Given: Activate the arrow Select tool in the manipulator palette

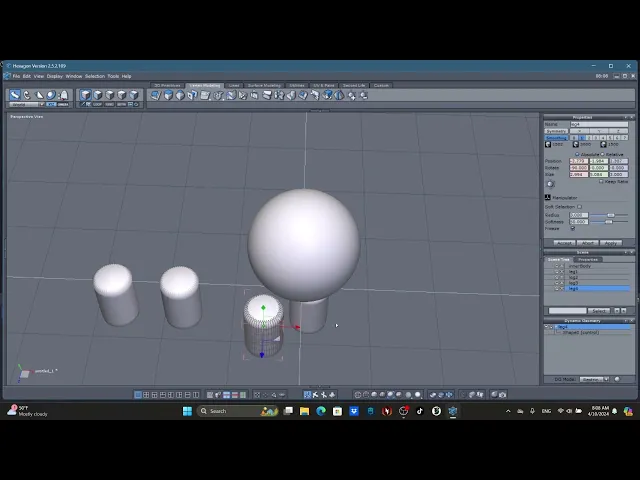Looking at the screenshot, I should (15, 95).
